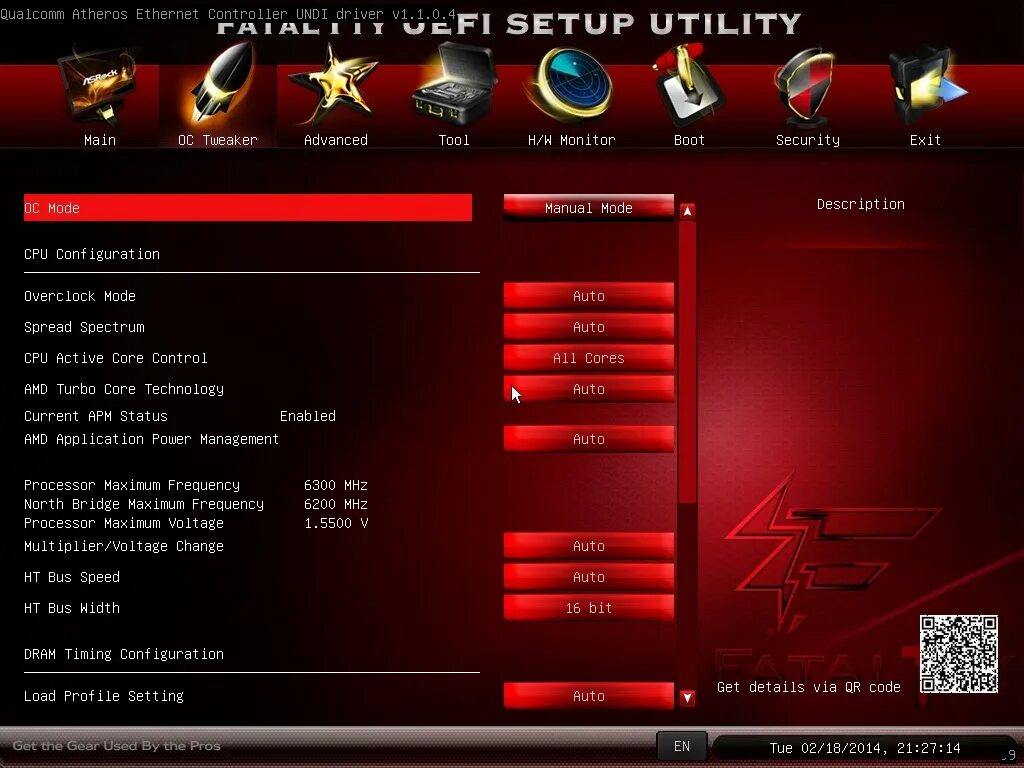Open the Security shield icon
Image resolution: width=1024 pixels, height=768 pixels.
point(807,88)
